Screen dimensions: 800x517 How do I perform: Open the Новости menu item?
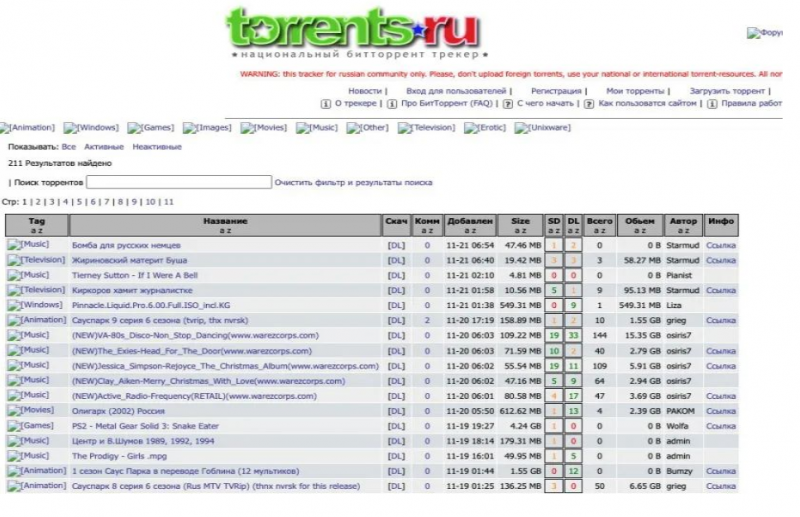tap(365, 91)
